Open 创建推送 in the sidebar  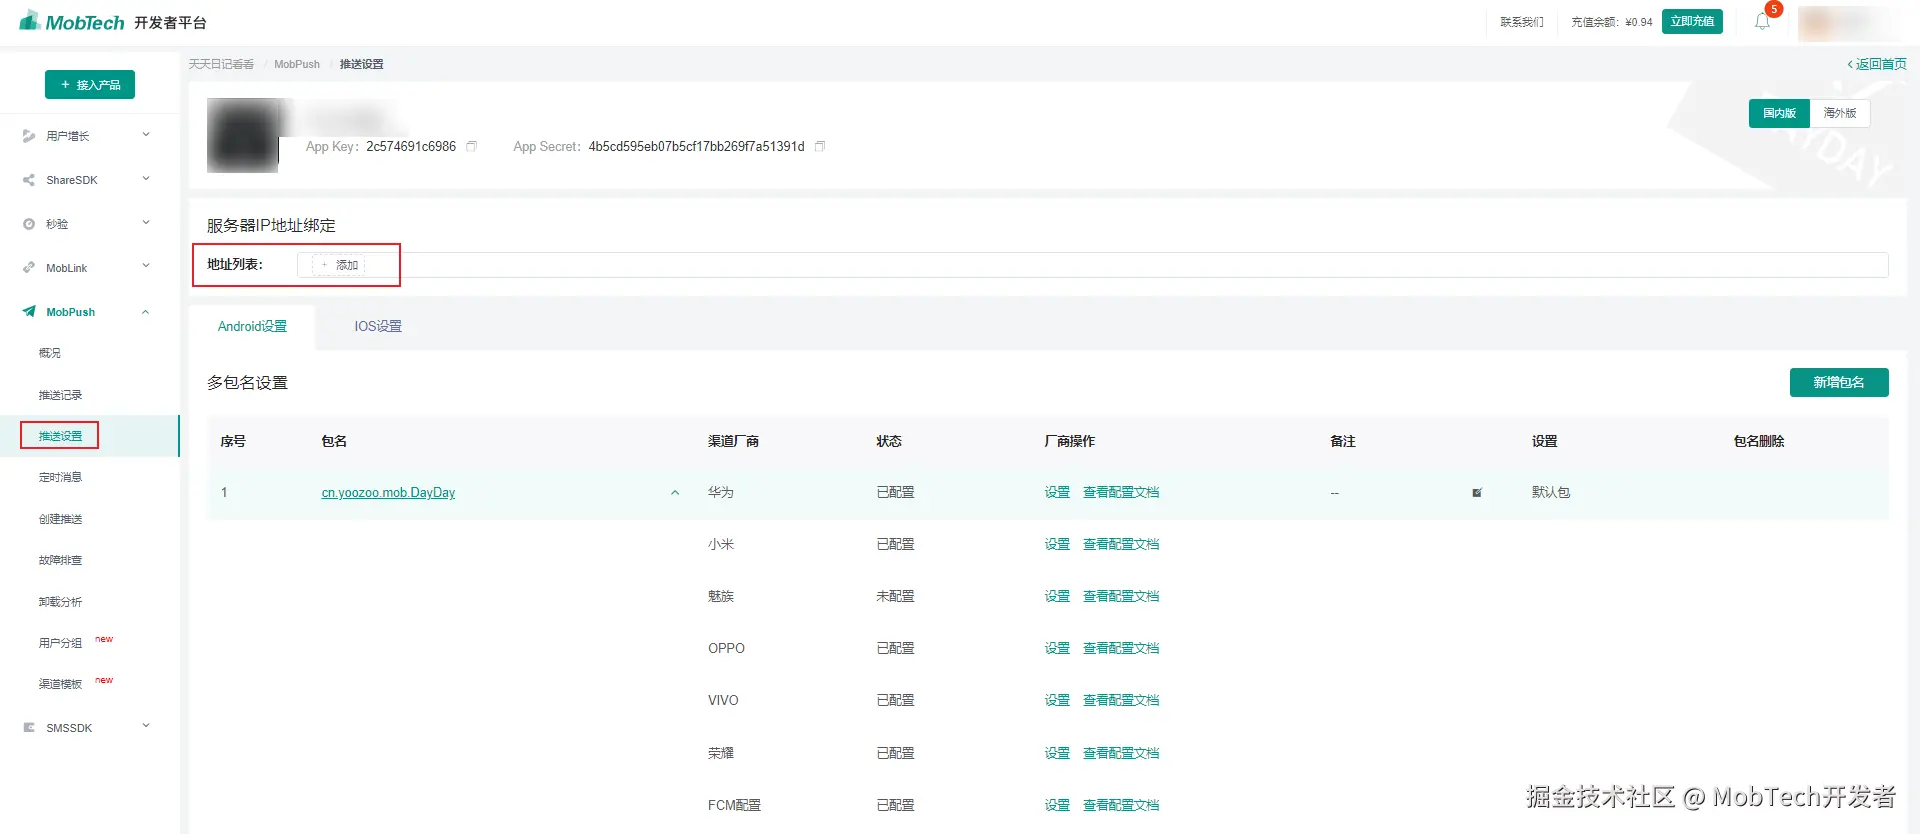click(60, 519)
